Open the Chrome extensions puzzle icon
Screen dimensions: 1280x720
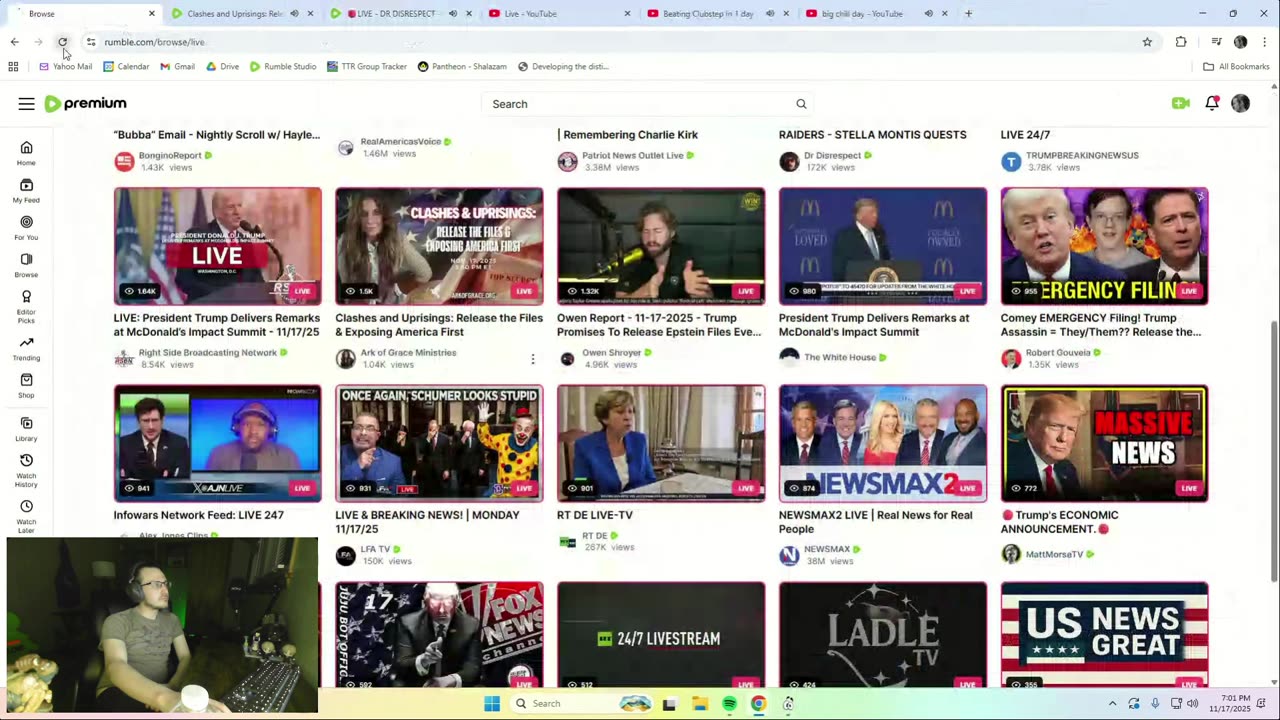point(1181,42)
